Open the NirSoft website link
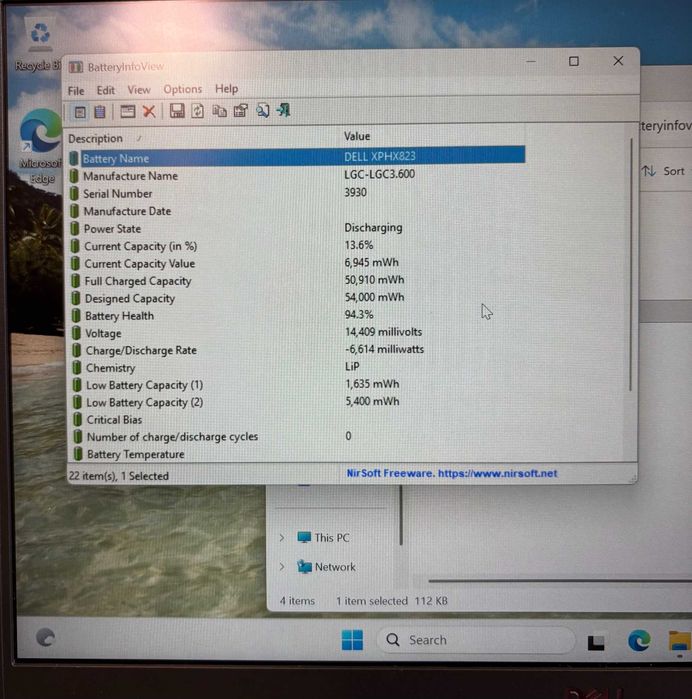The image size is (692, 699). (x=452, y=473)
